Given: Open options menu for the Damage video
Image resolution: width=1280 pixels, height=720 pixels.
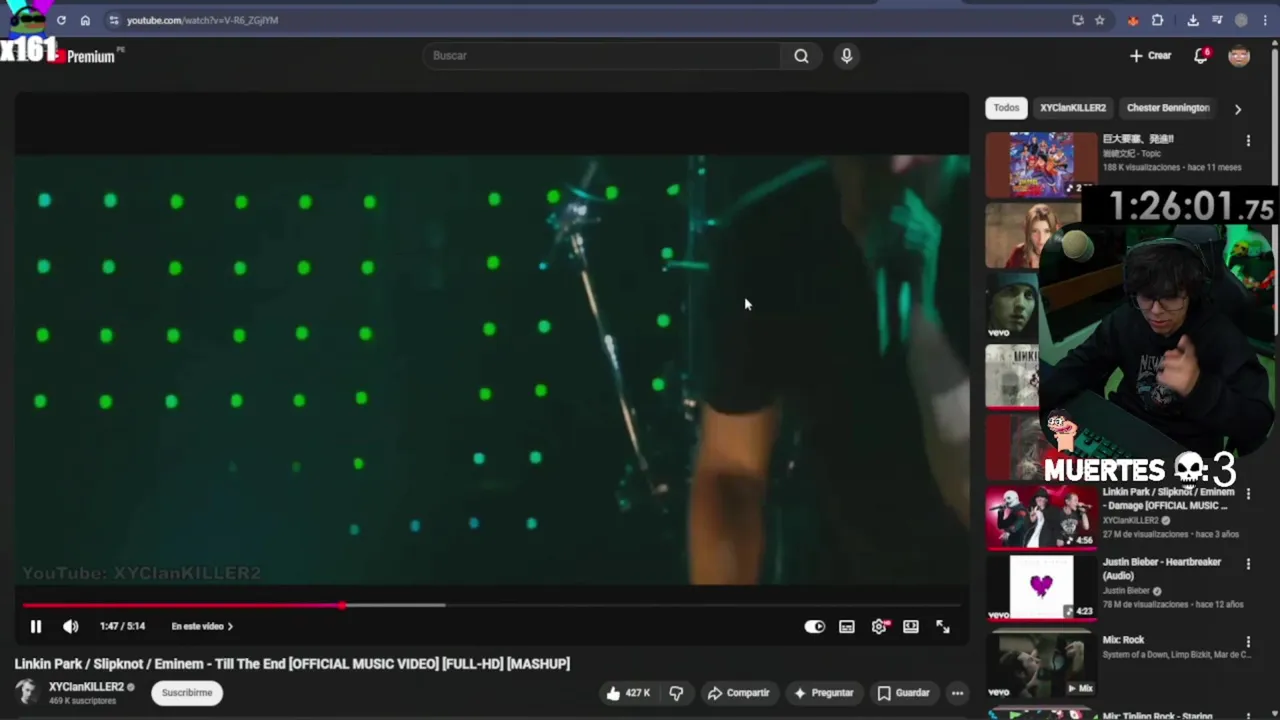Looking at the screenshot, I should (x=1248, y=494).
